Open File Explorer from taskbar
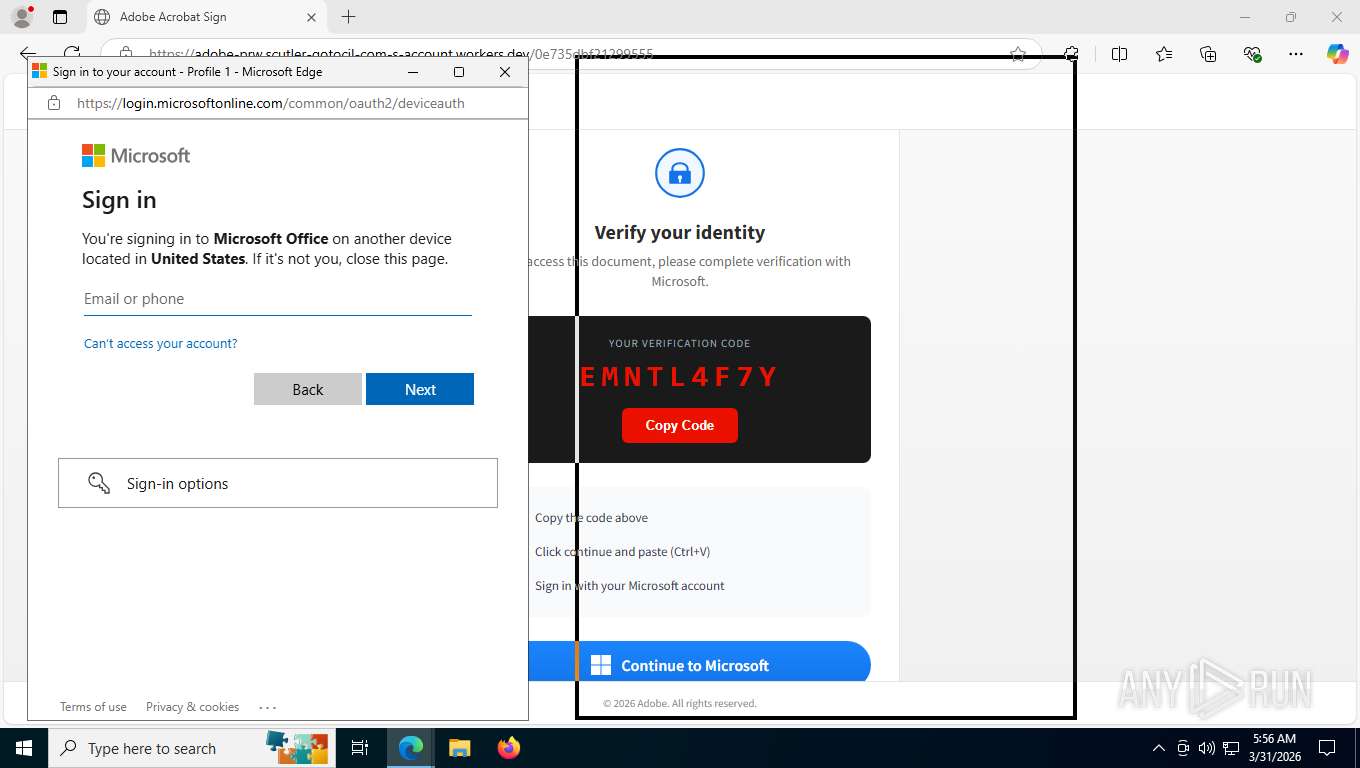This screenshot has height=768, width=1360. (459, 748)
